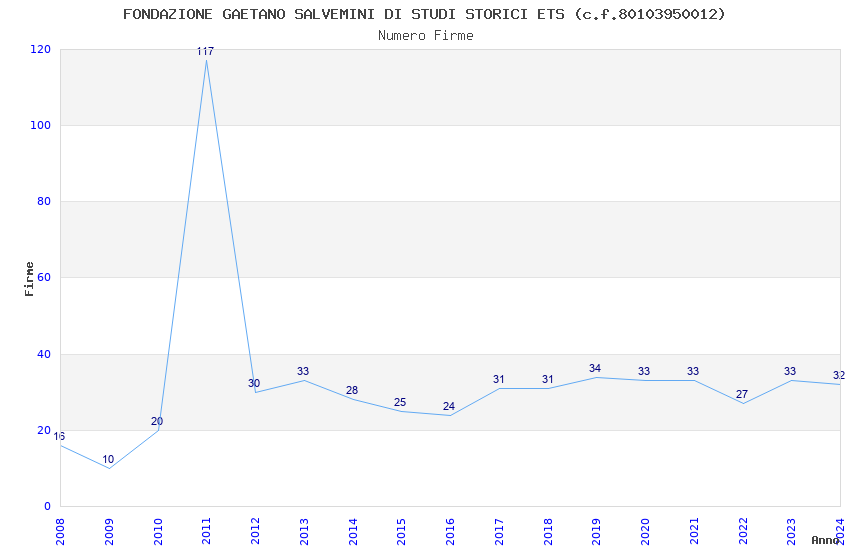This screenshot has height=550, width=850.
Task: Click the x-axis year 2023
Action: 791,531
